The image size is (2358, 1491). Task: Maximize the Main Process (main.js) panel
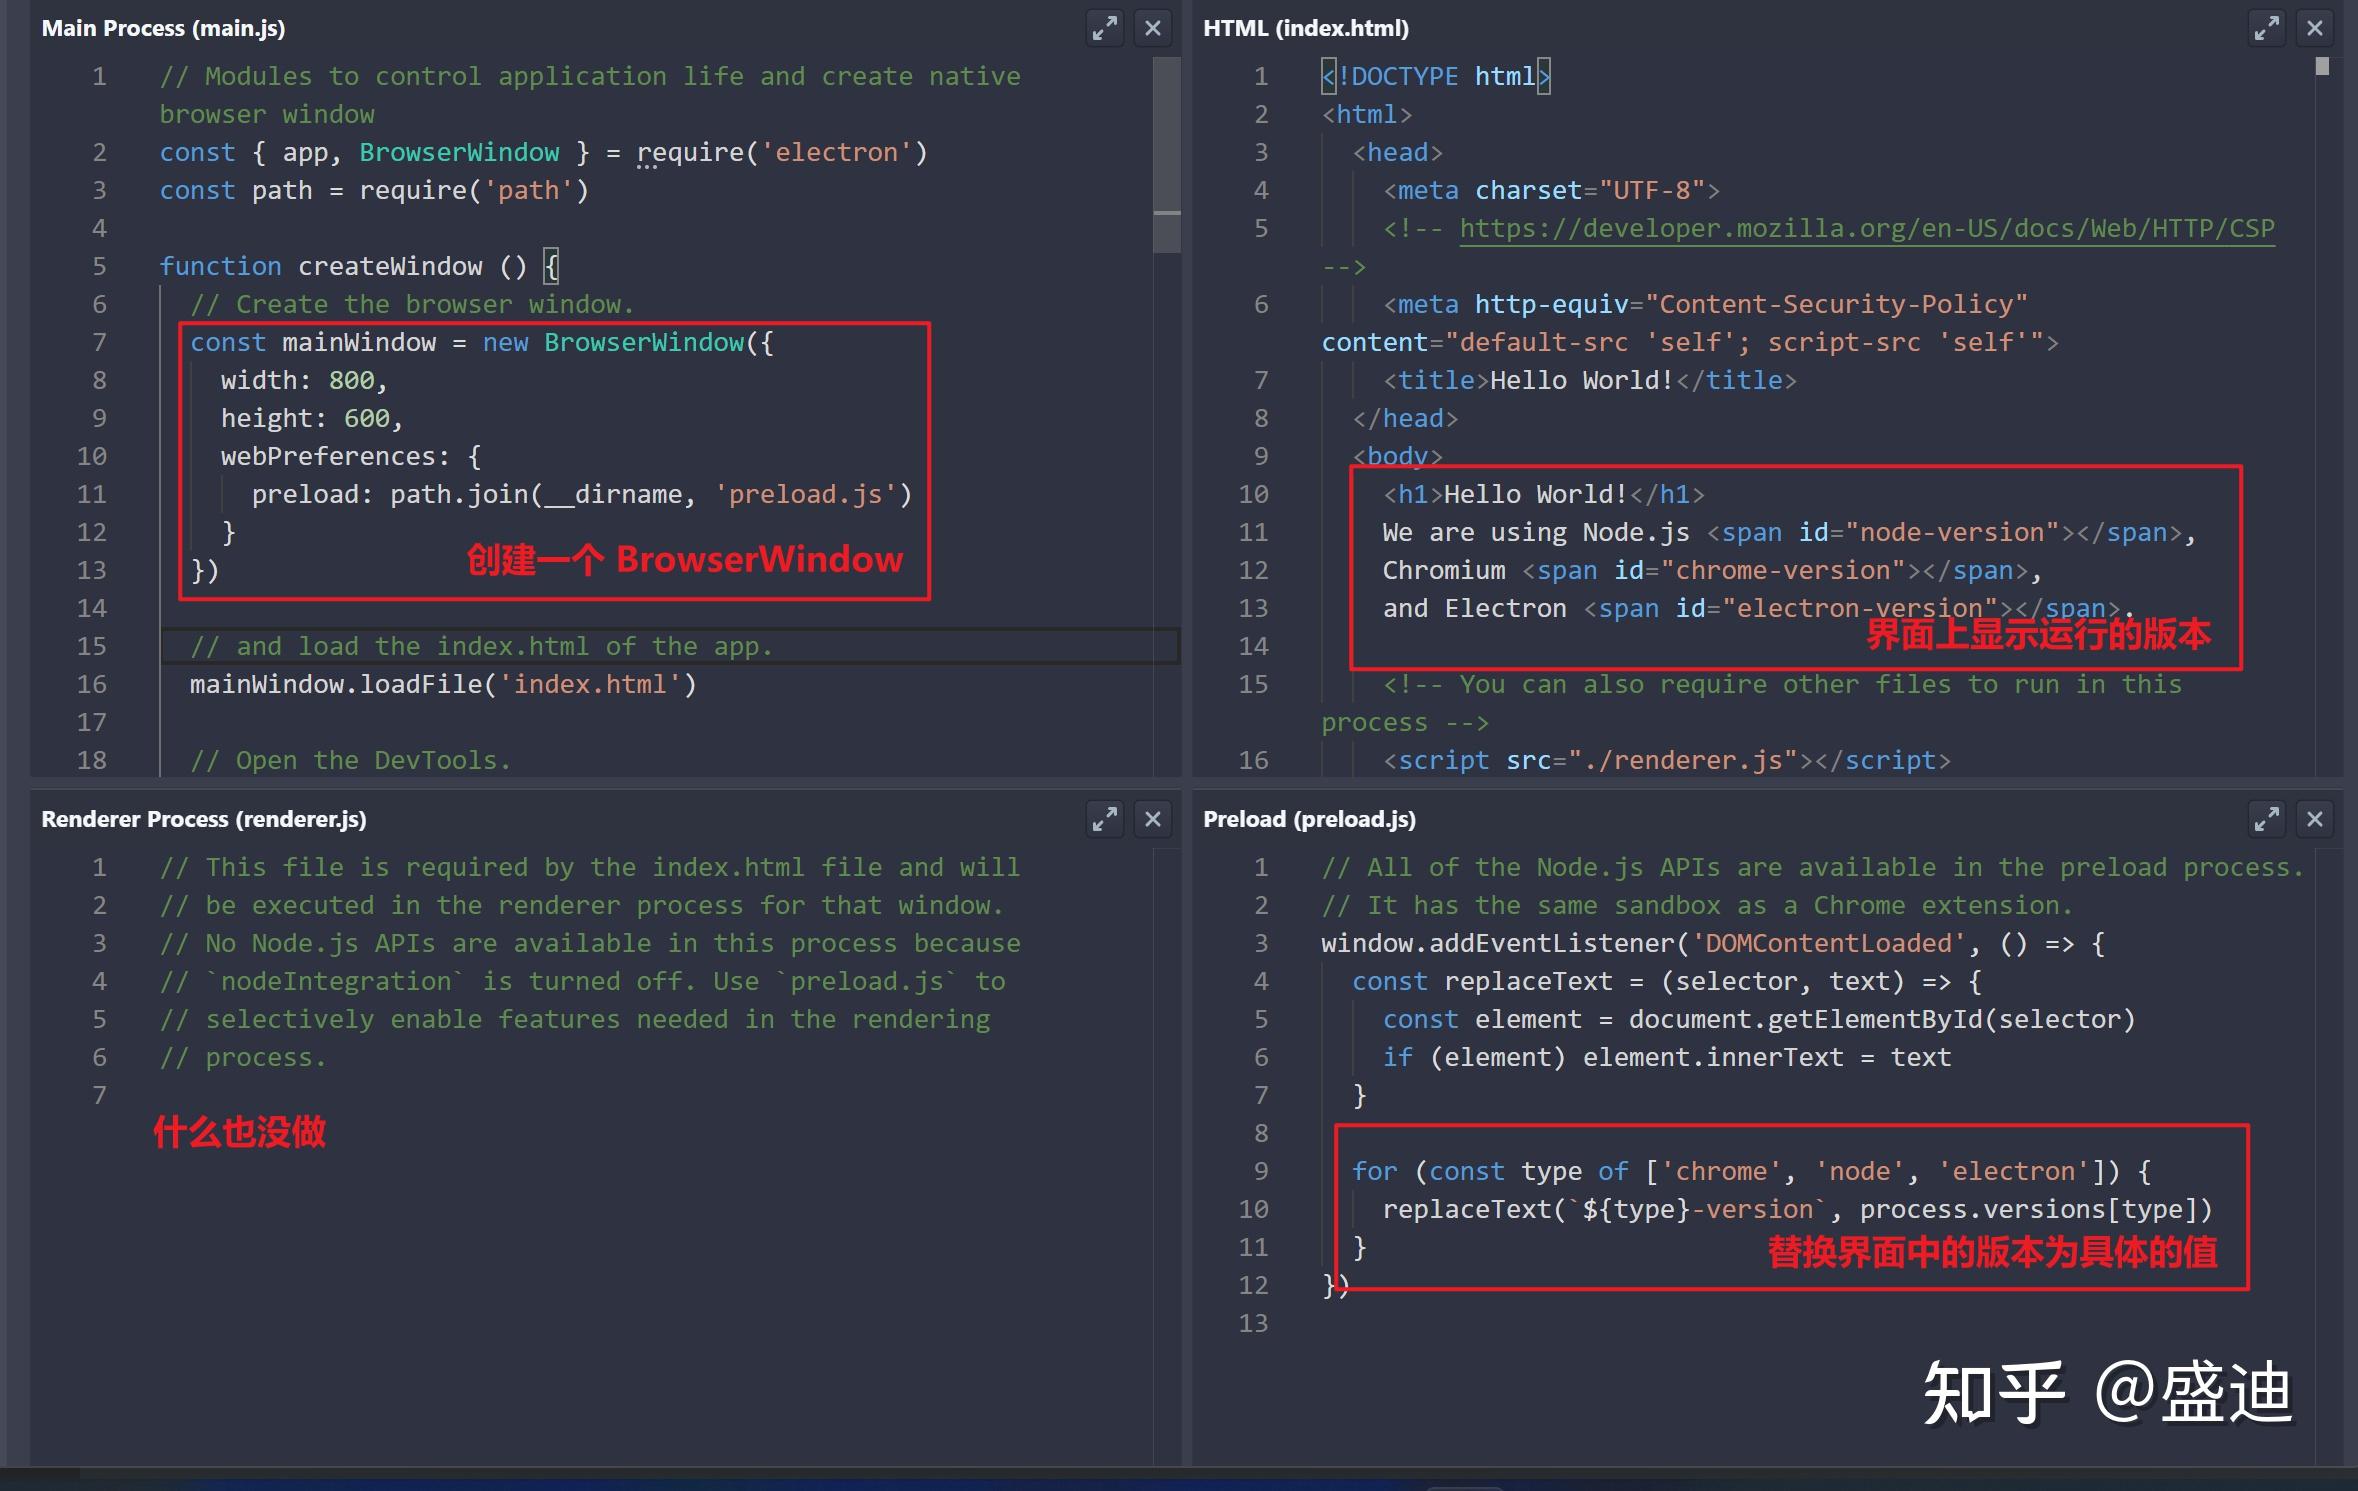(x=1104, y=28)
